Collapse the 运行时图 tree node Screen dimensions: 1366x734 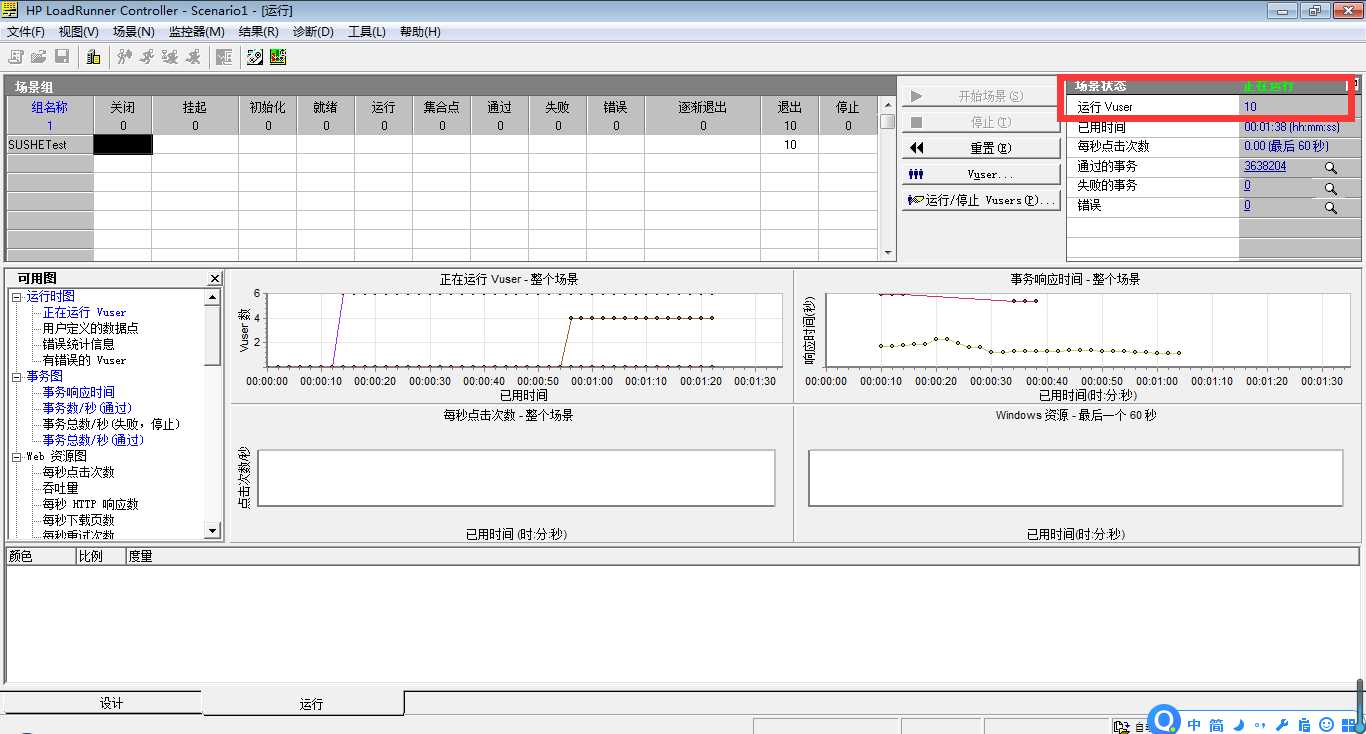pos(16,296)
